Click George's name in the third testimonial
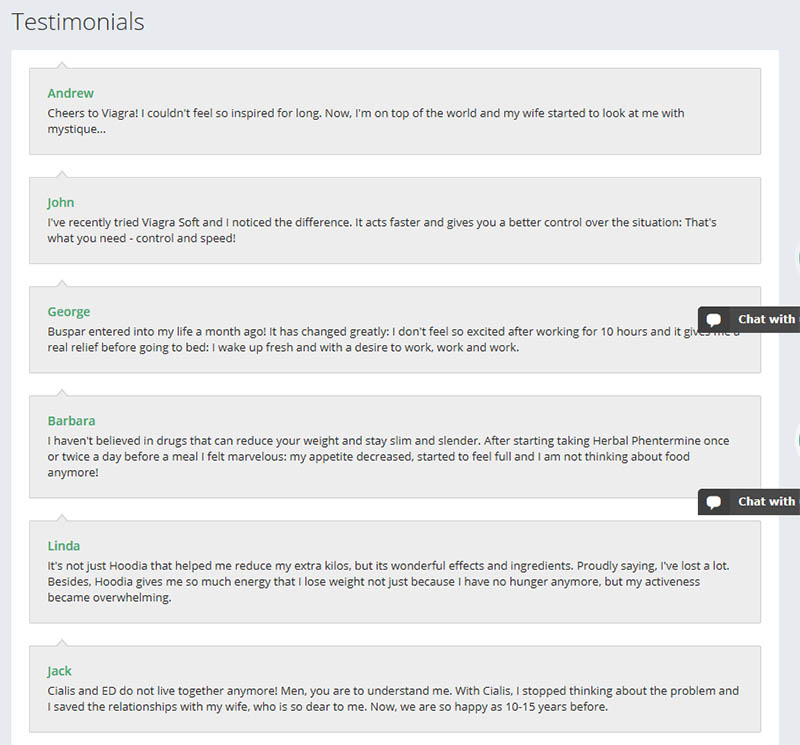Viewport: 800px width, 745px height. click(x=69, y=311)
